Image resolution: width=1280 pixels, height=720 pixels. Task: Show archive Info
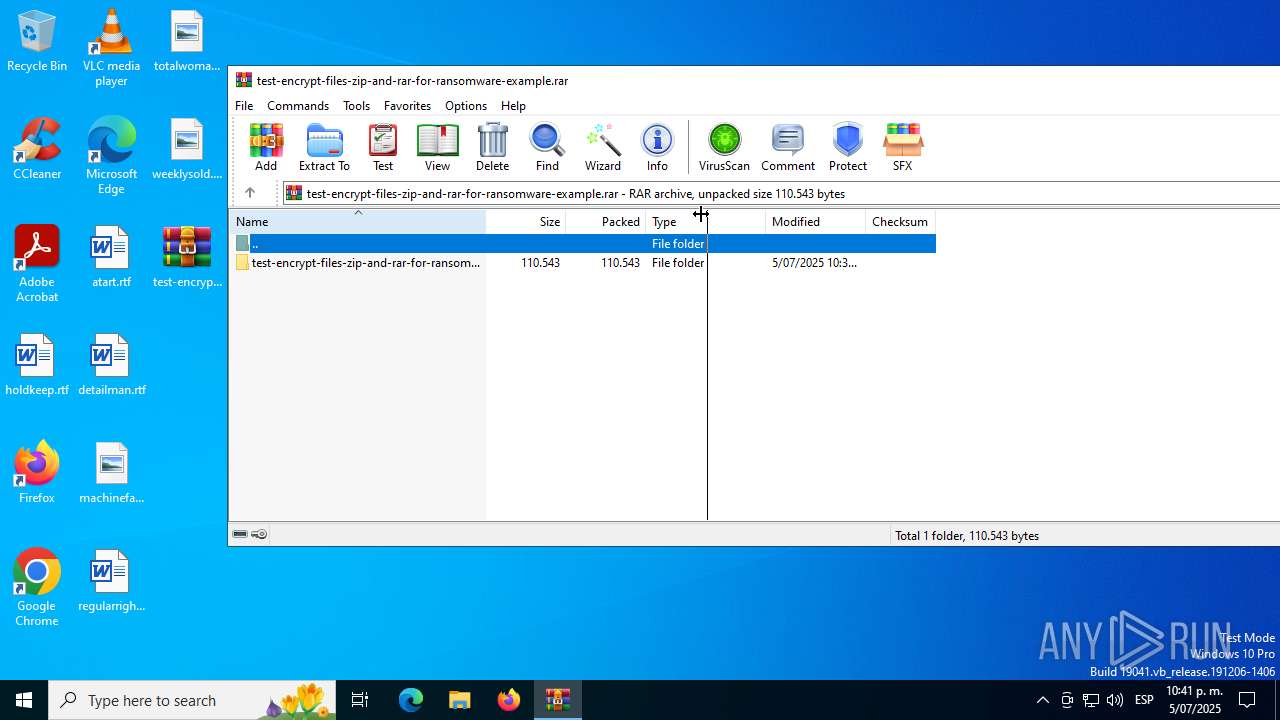coord(657,147)
